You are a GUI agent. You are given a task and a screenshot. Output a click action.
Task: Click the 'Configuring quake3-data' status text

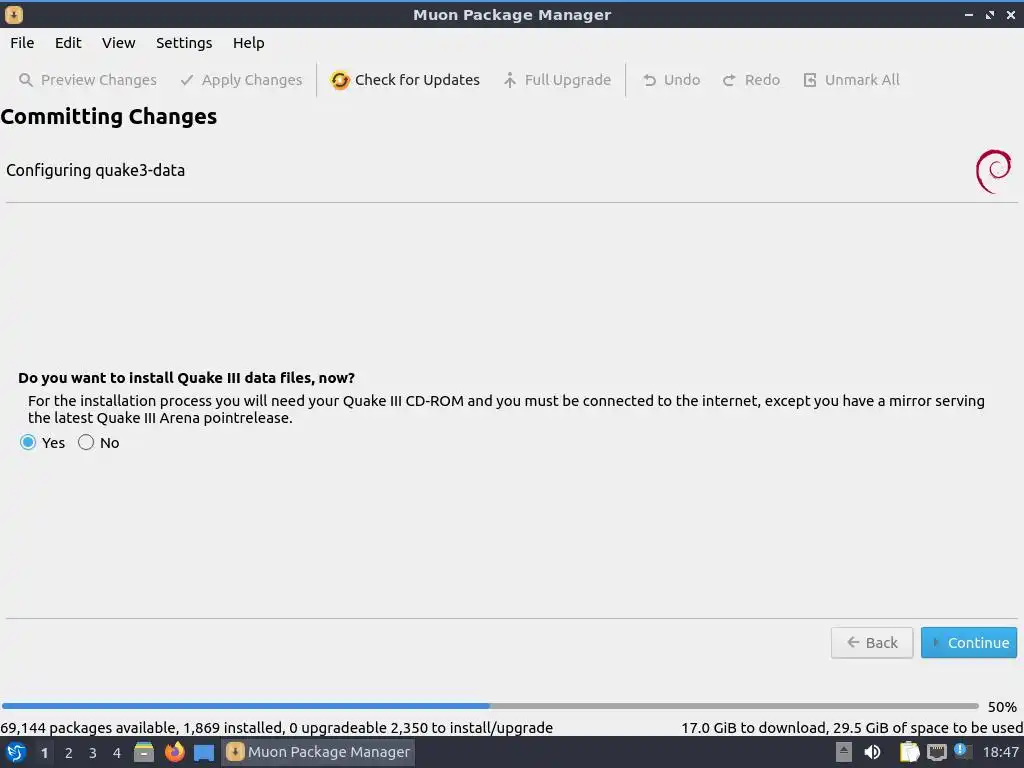pyautogui.click(x=95, y=170)
